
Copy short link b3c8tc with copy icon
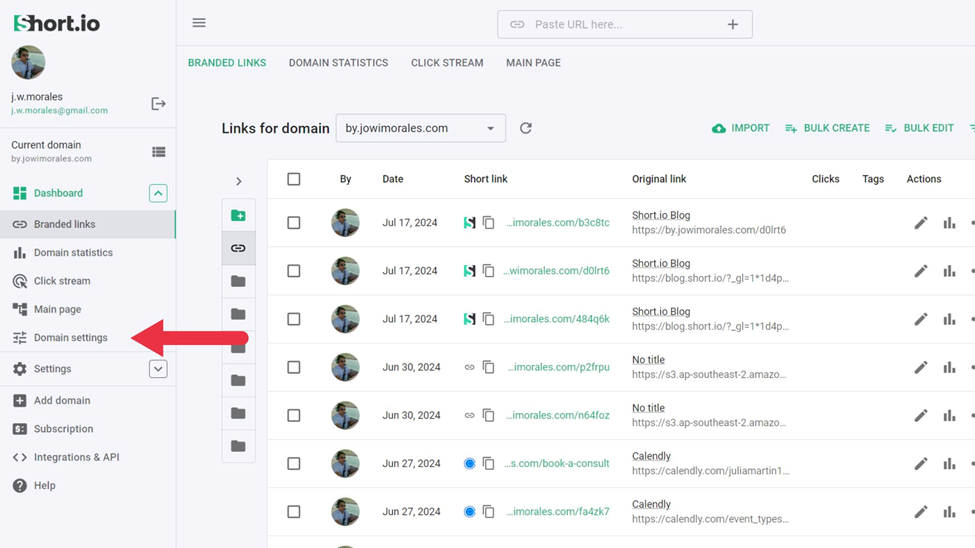click(x=489, y=223)
